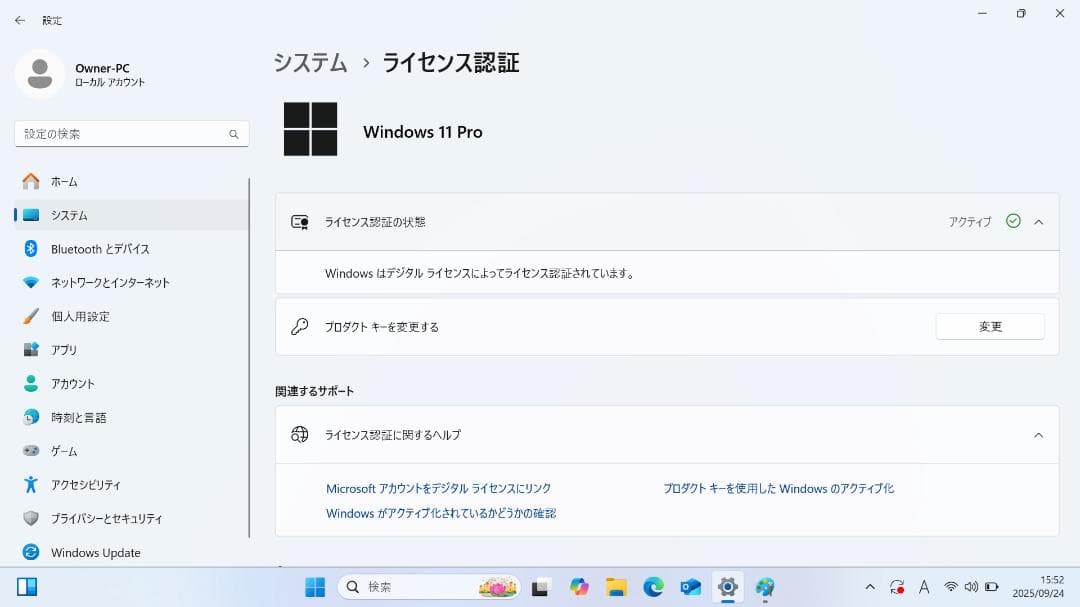
Task: Collapse the ライセンス認証に関するヘルプ section
Action: tap(1039, 435)
